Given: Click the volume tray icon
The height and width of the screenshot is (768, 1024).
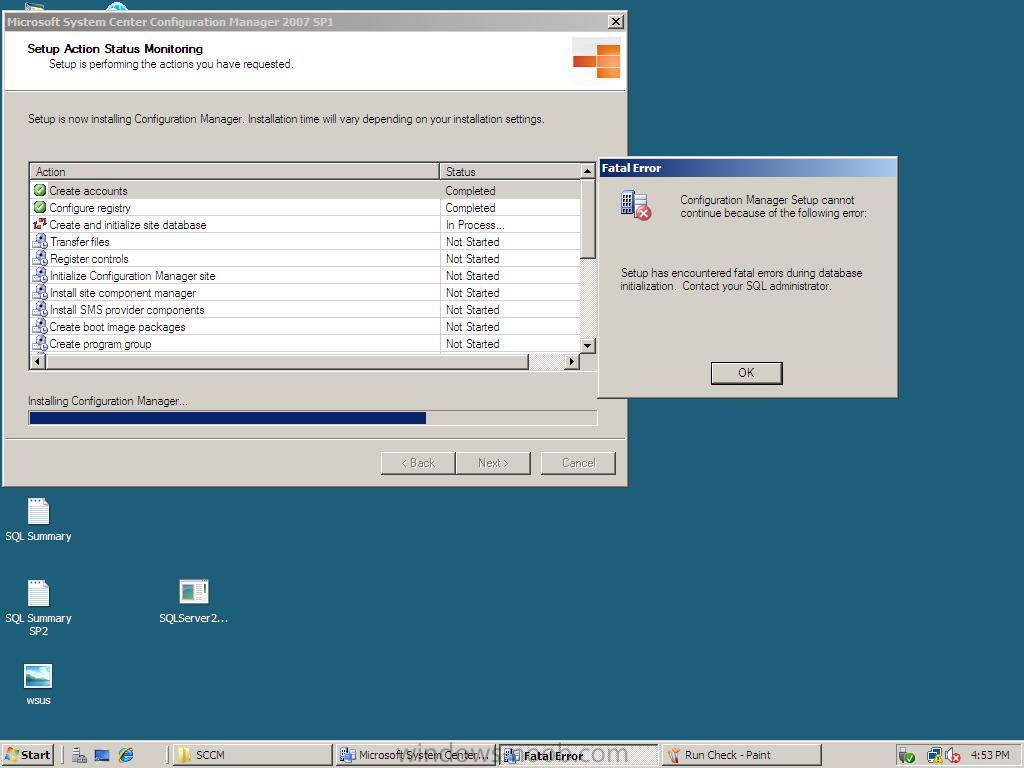Looking at the screenshot, I should click(x=953, y=756).
